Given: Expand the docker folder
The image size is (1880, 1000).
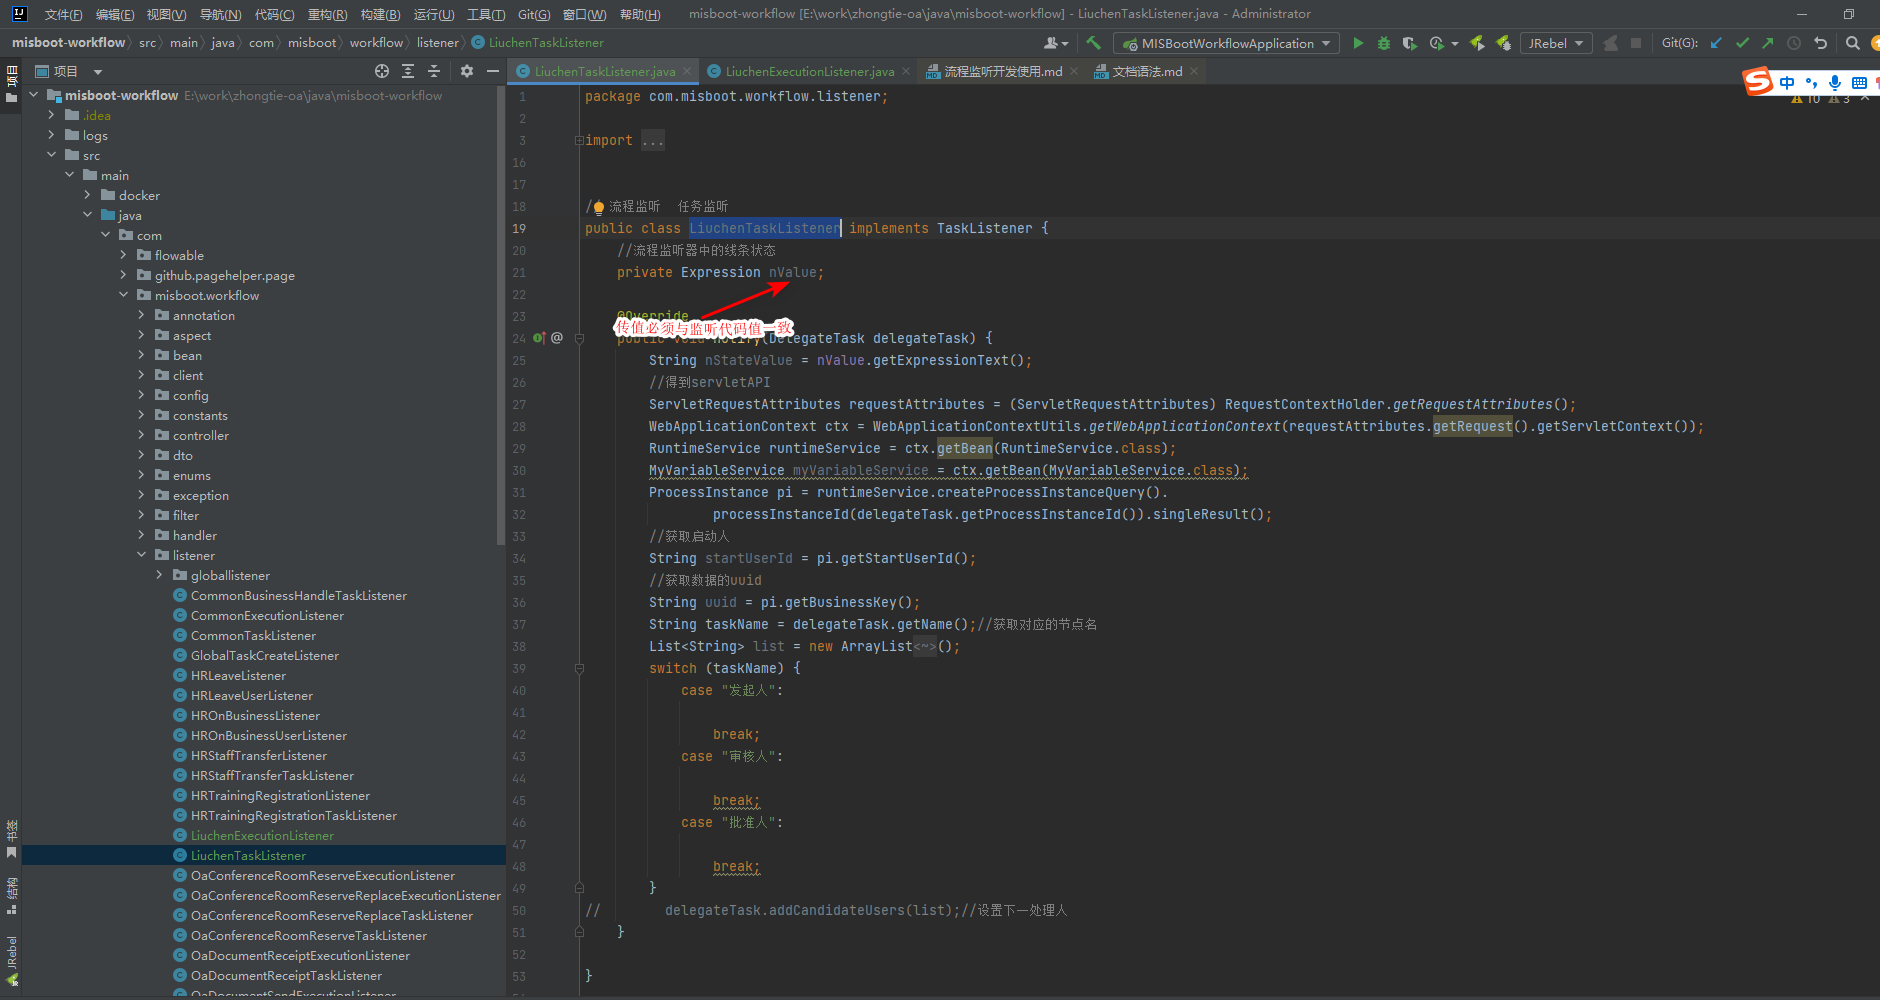Looking at the screenshot, I should pos(87,195).
